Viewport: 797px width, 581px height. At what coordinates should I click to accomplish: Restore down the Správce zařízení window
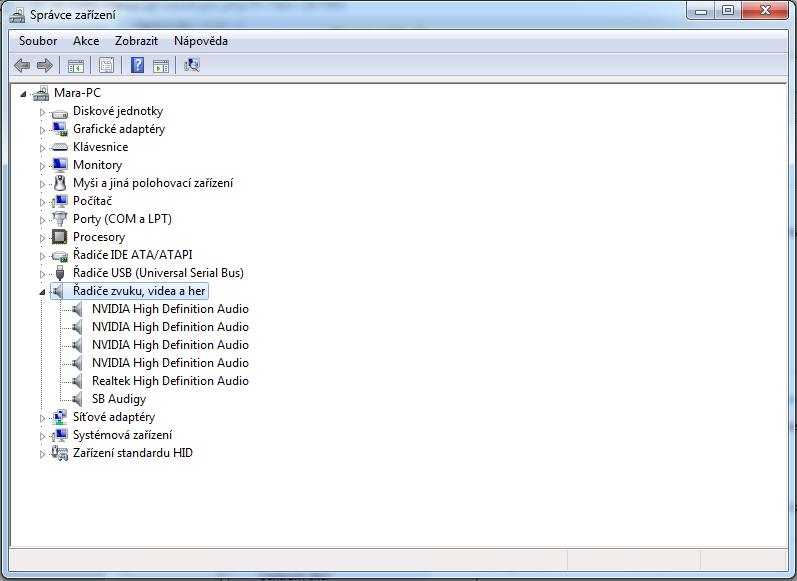click(x=728, y=11)
